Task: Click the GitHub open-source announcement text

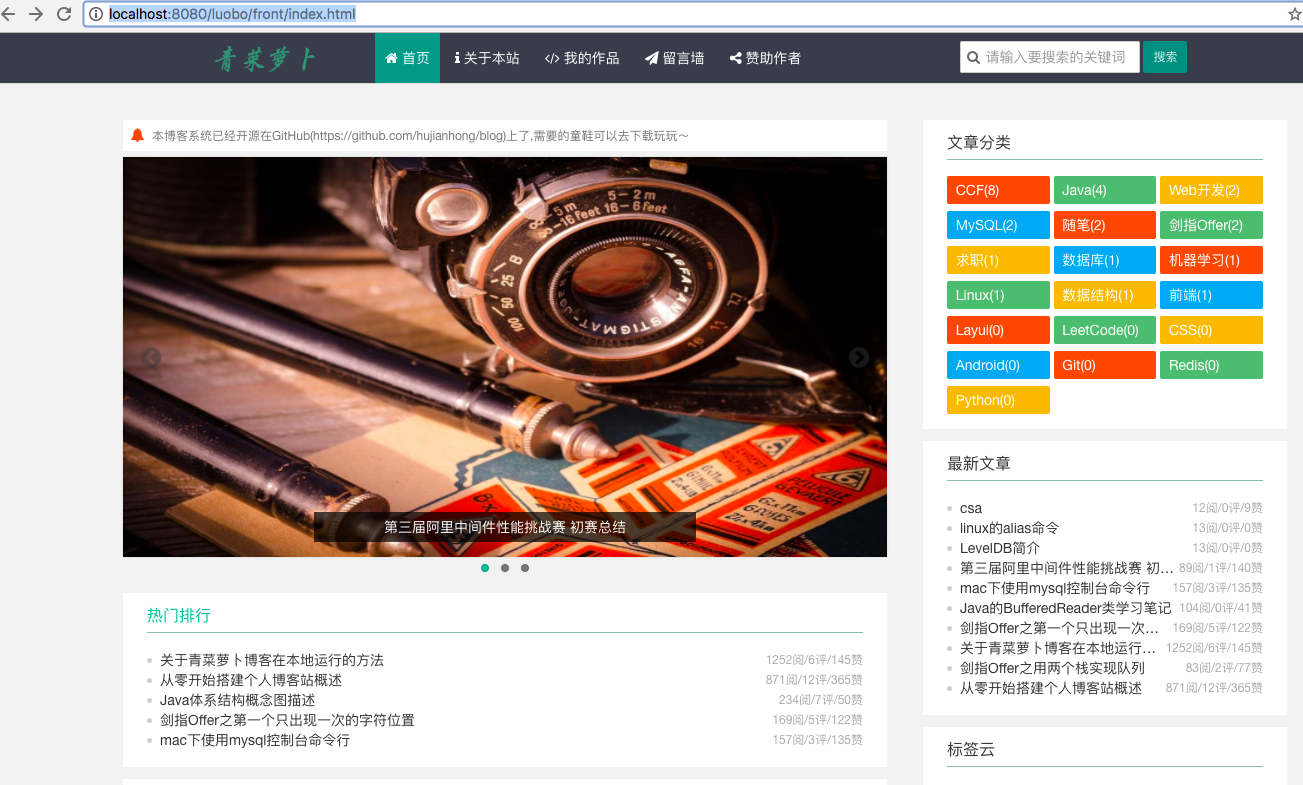Action: click(x=420, y=136)
